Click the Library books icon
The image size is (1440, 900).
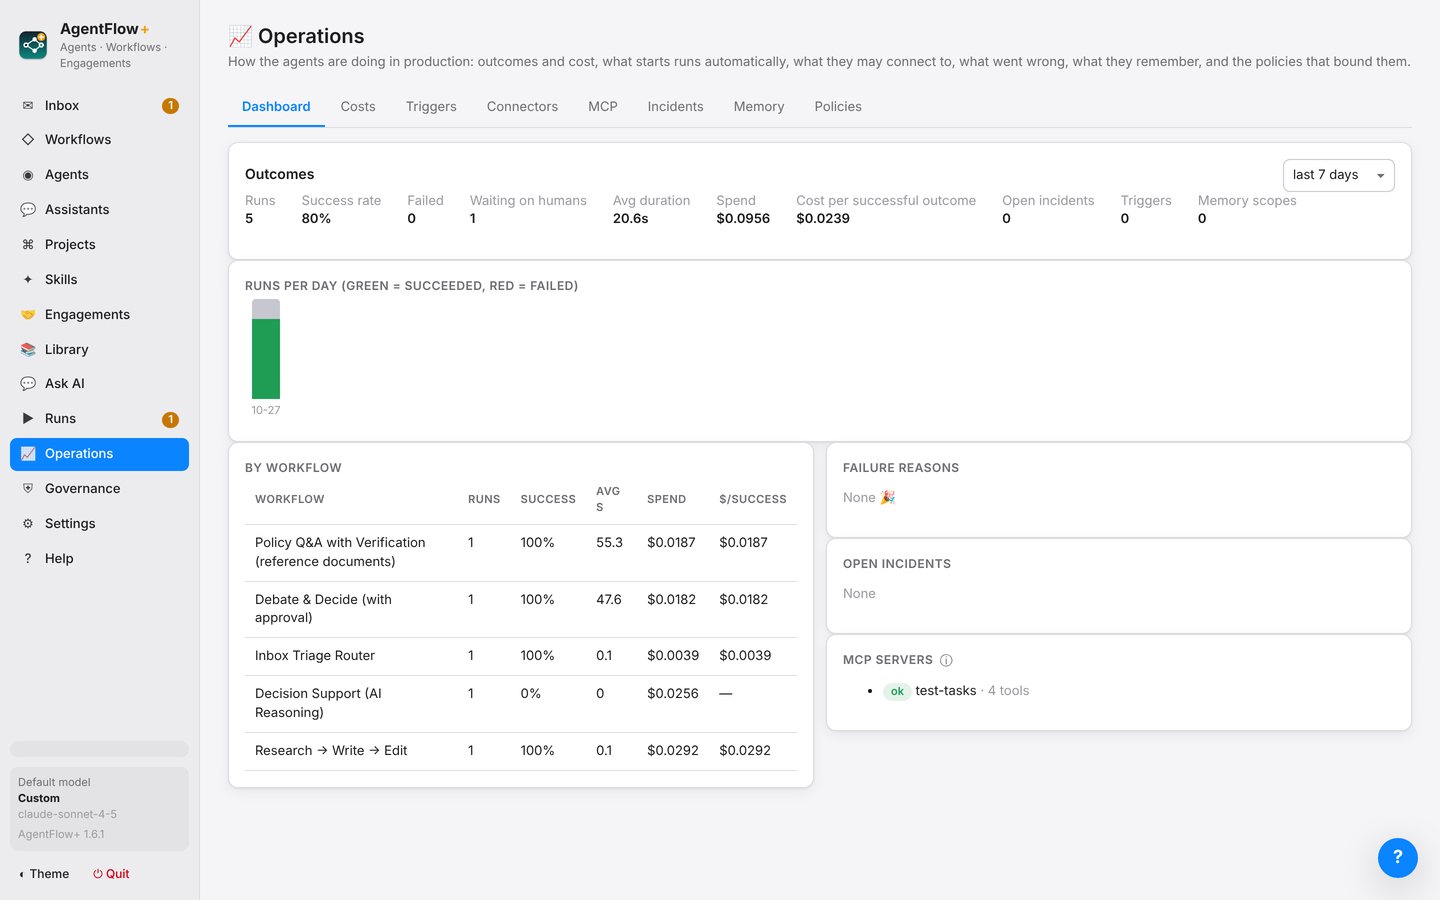pyautogui.click(x=28, y=350)
